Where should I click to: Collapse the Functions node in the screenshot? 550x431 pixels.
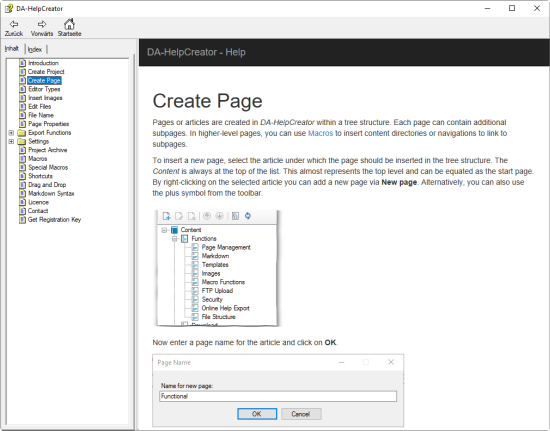[174, 239]
